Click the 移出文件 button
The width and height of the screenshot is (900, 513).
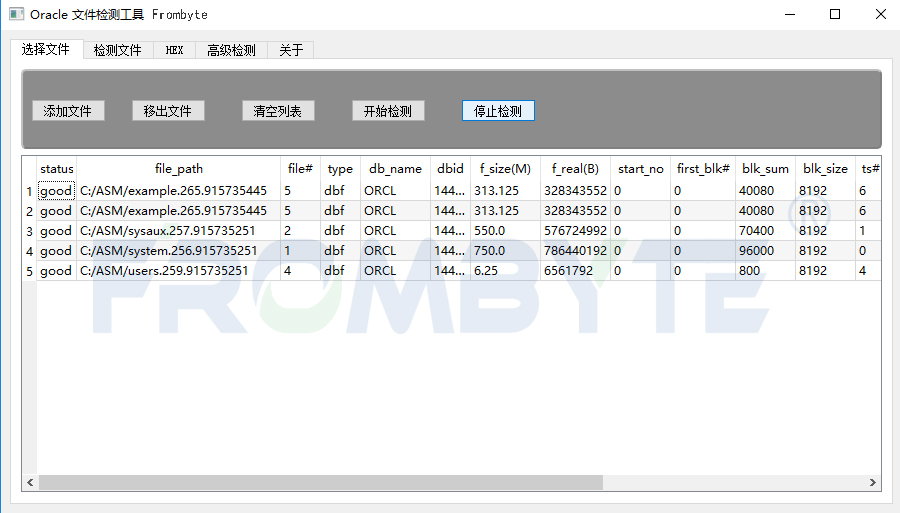click(x=168, y=111)
